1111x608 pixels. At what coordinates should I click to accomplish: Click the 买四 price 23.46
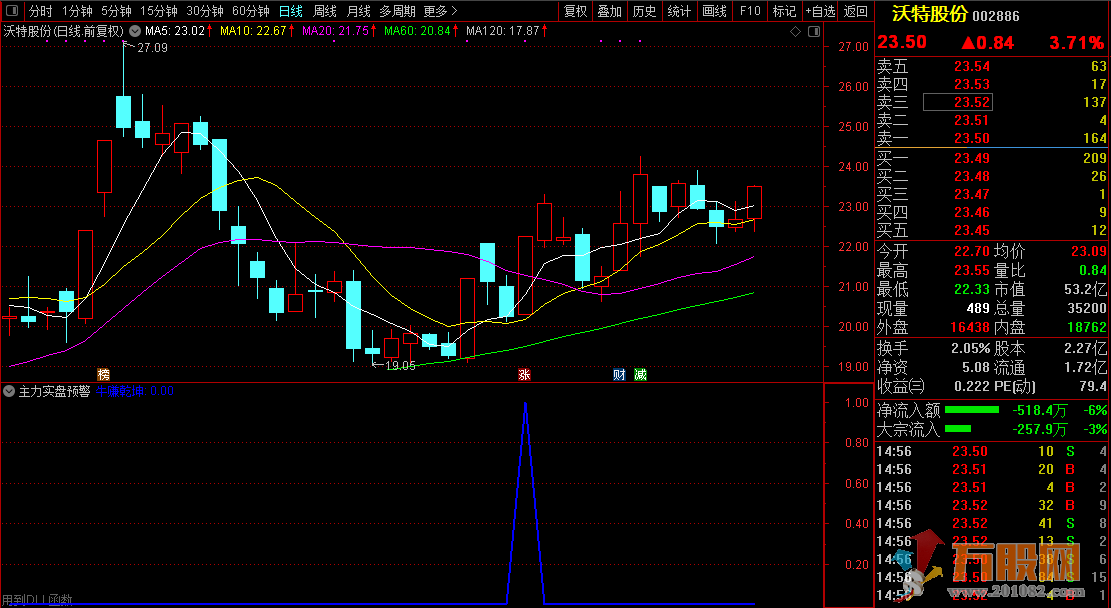(x=971, y=212)
